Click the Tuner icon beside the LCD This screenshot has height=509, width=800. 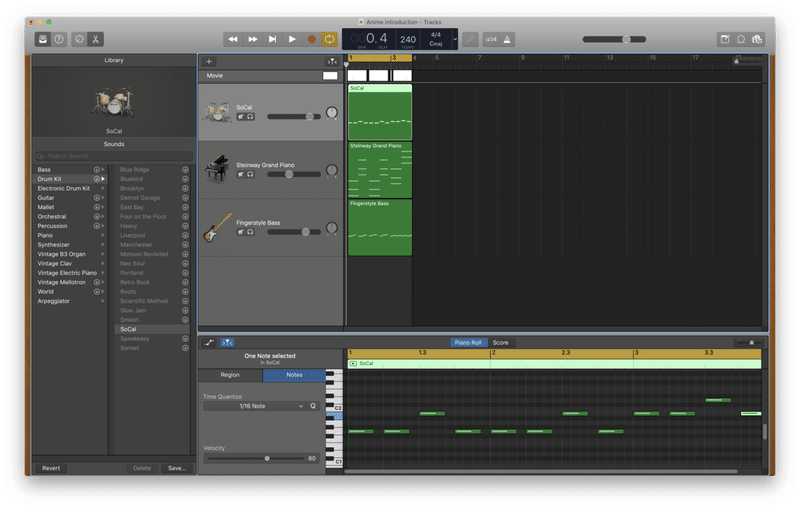tap(470, 39)
